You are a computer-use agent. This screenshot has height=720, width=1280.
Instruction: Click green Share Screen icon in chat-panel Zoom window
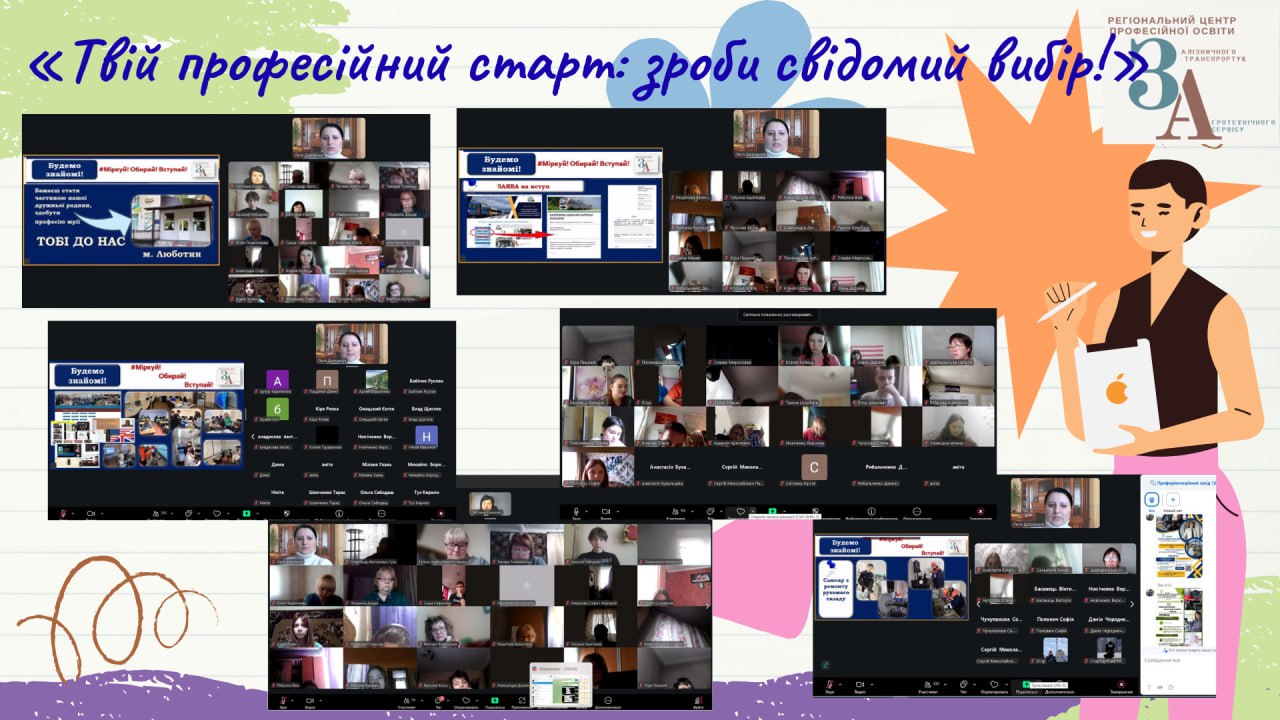pyautogui.click(x=1027, y=684)
